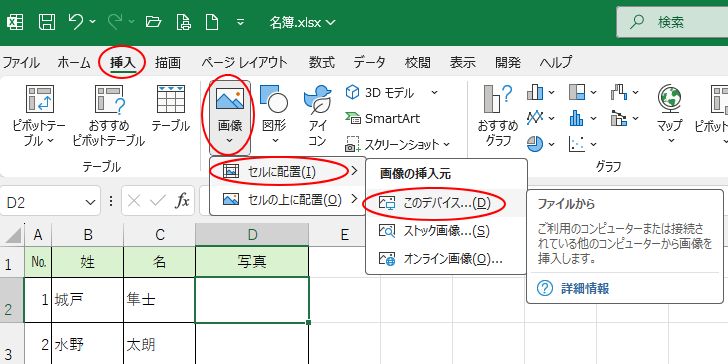
Task: Choose セルの上に配置(O) menu item
Action: pos(287,200)
